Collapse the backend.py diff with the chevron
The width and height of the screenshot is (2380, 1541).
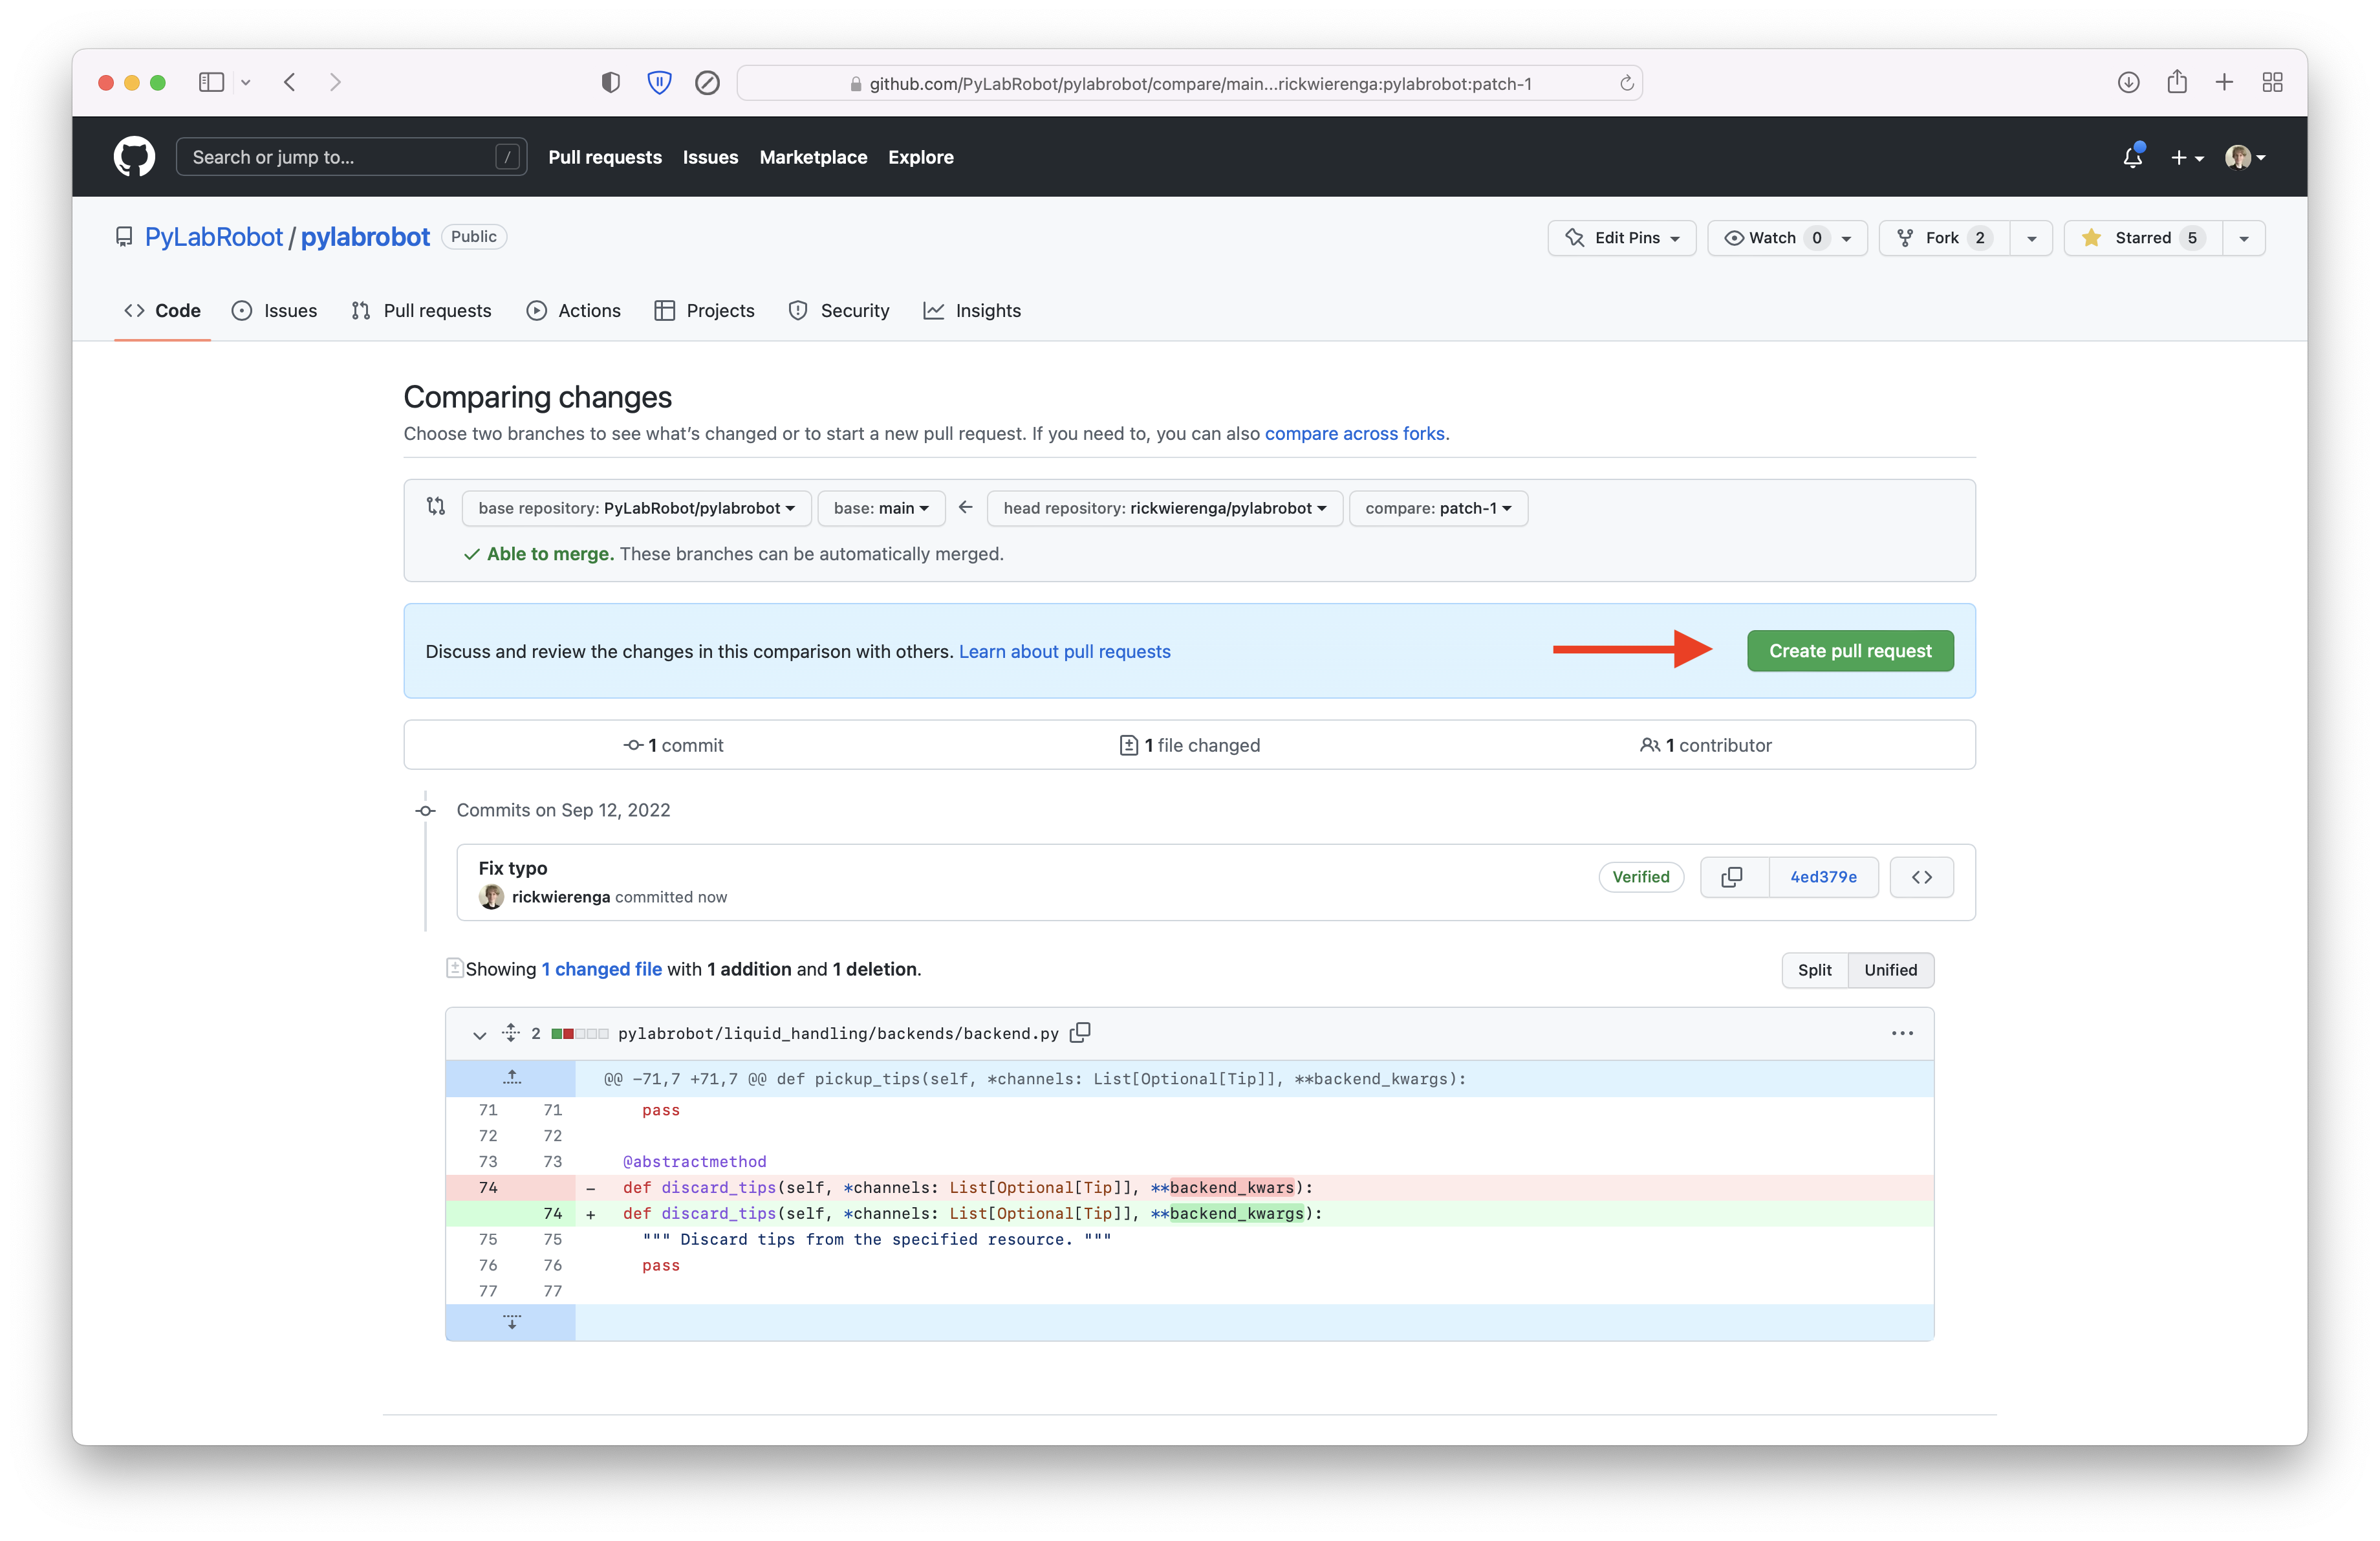(479, 1035)
